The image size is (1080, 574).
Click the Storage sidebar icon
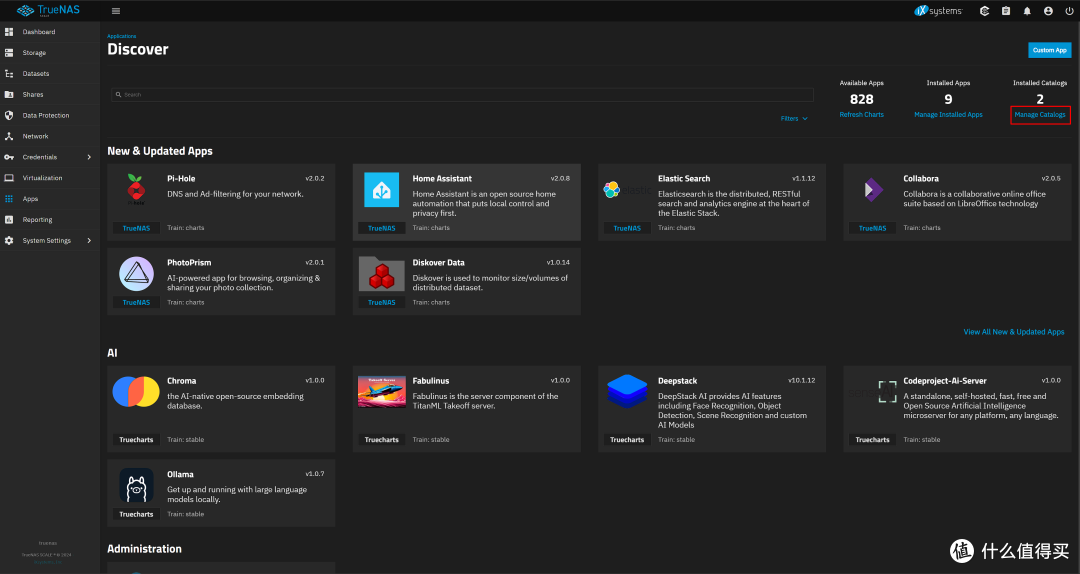[x=9, y=52]
